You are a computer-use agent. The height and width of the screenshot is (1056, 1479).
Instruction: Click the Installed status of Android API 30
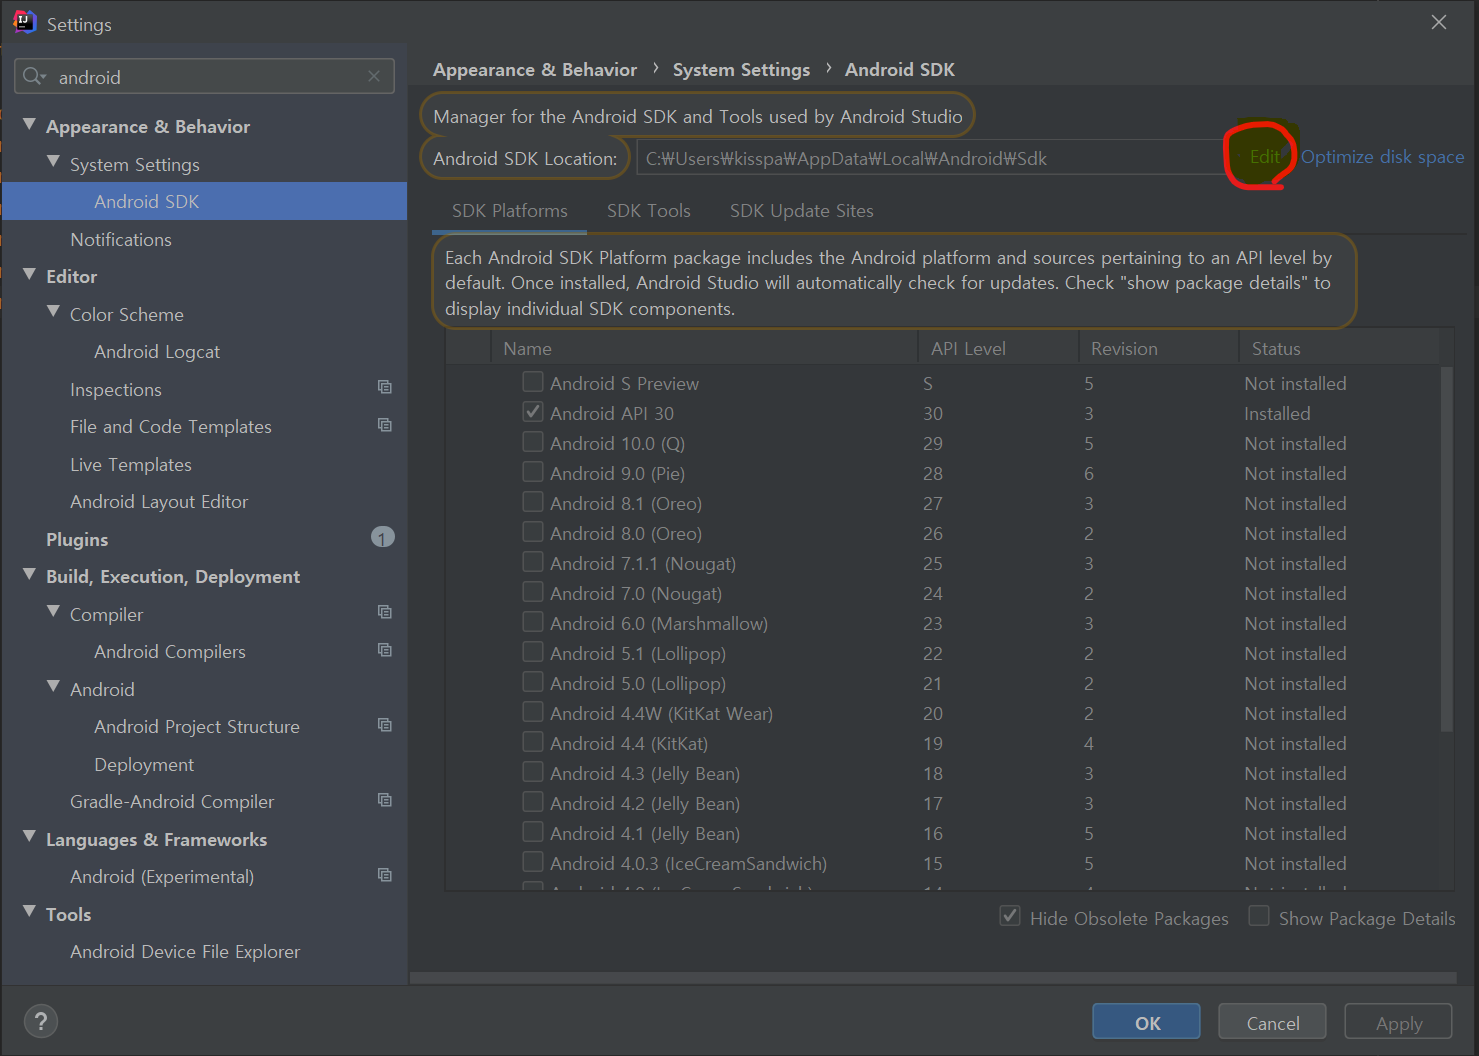(x=1277, y=413)
